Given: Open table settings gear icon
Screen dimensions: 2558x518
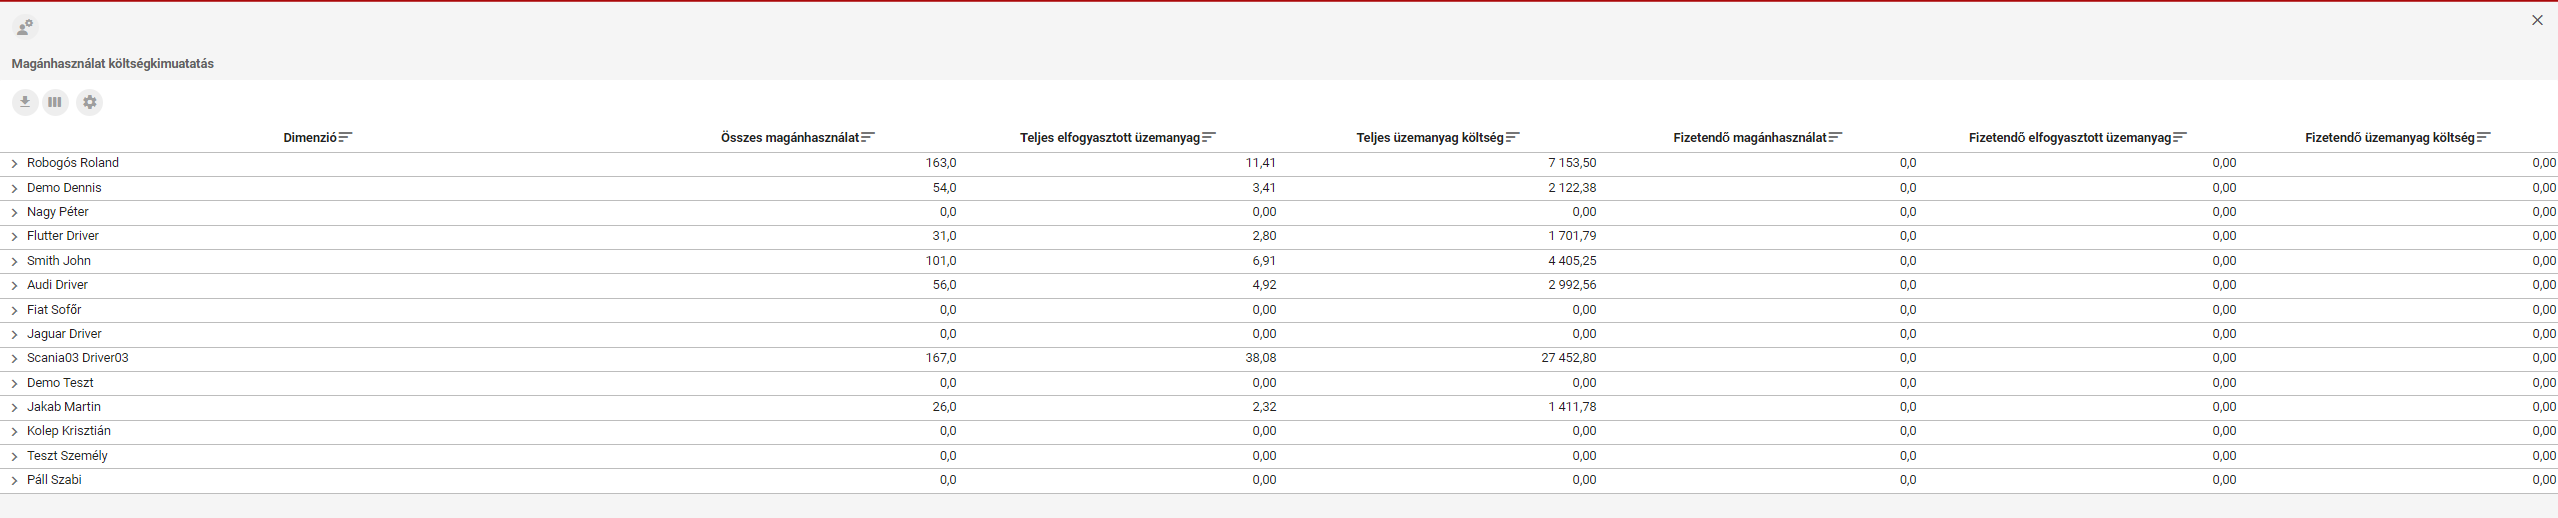Looking at the screenshot, I should pos(90,102).
